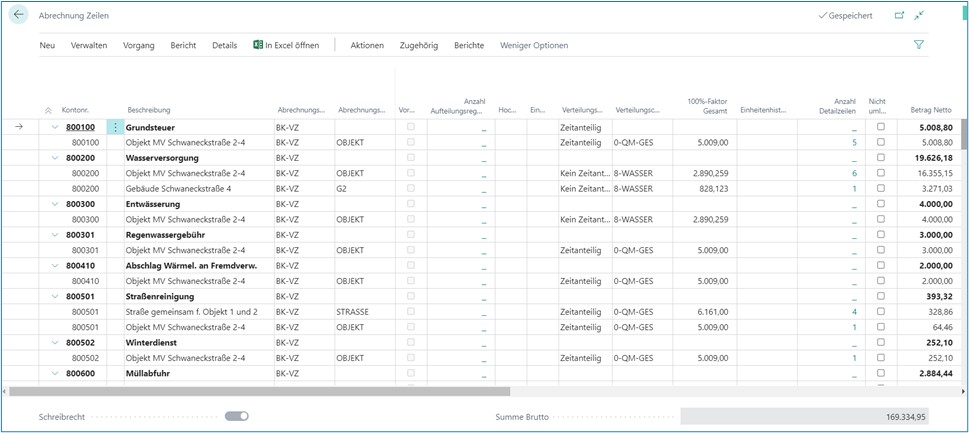Screen dimensions: 969x433
Task: Click the collapse page icon
Action: click(920, 16)
